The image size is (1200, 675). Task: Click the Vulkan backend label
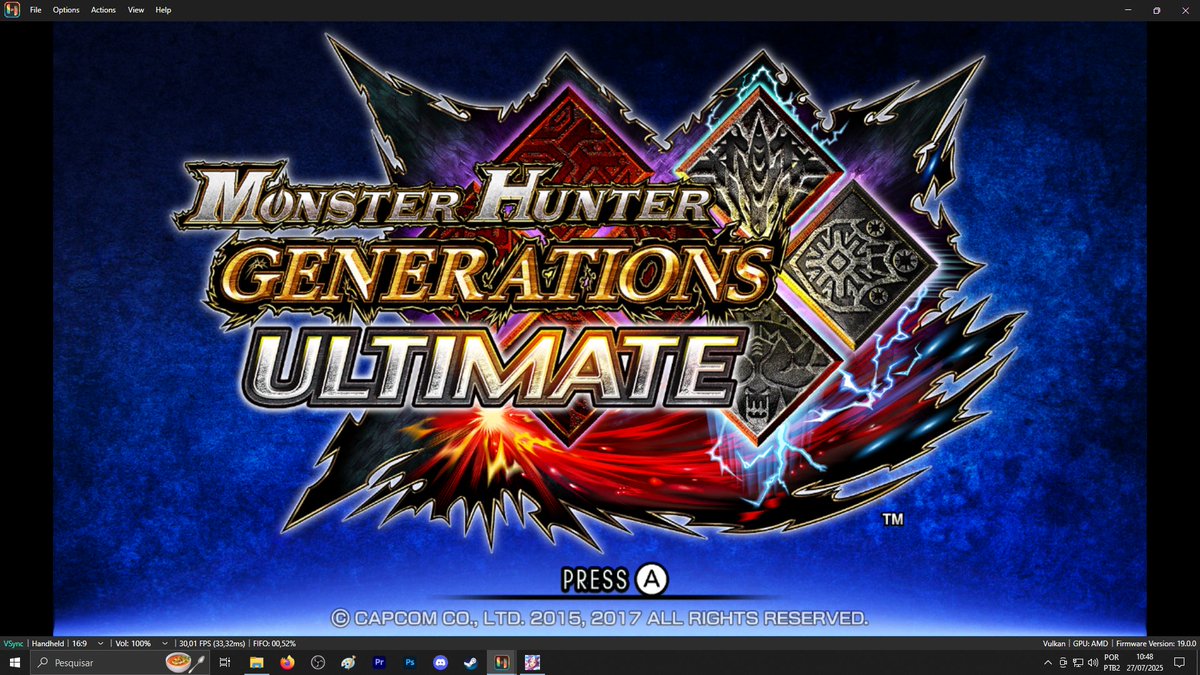pos(1053,643)
